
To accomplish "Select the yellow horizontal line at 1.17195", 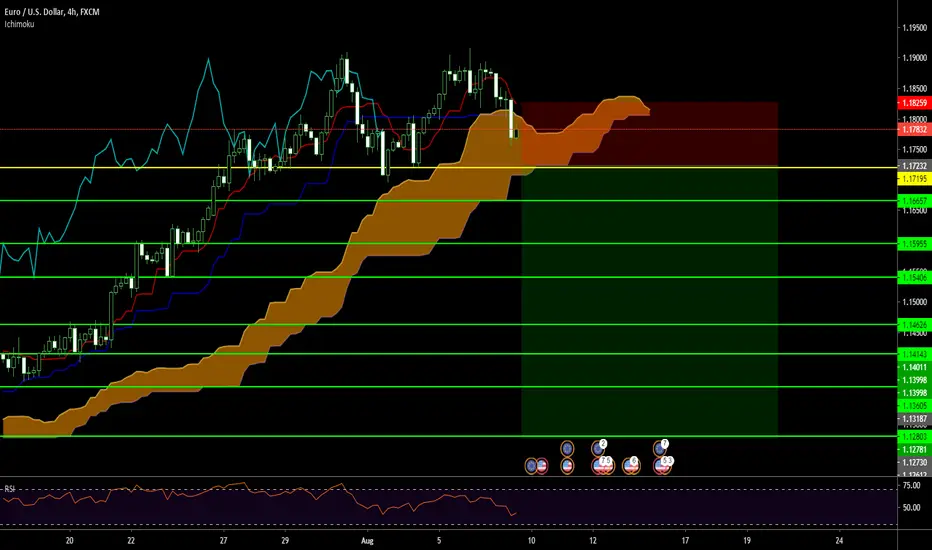I will [448, 168].
